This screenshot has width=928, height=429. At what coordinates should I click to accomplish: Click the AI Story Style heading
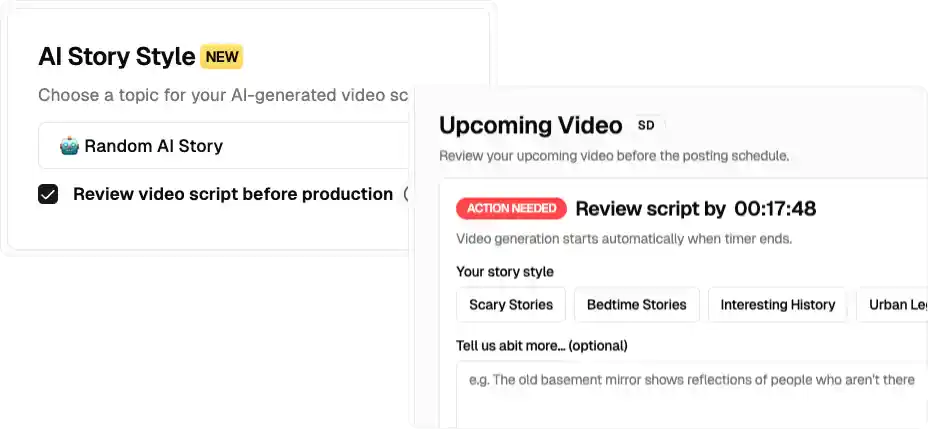click(117, 57)
